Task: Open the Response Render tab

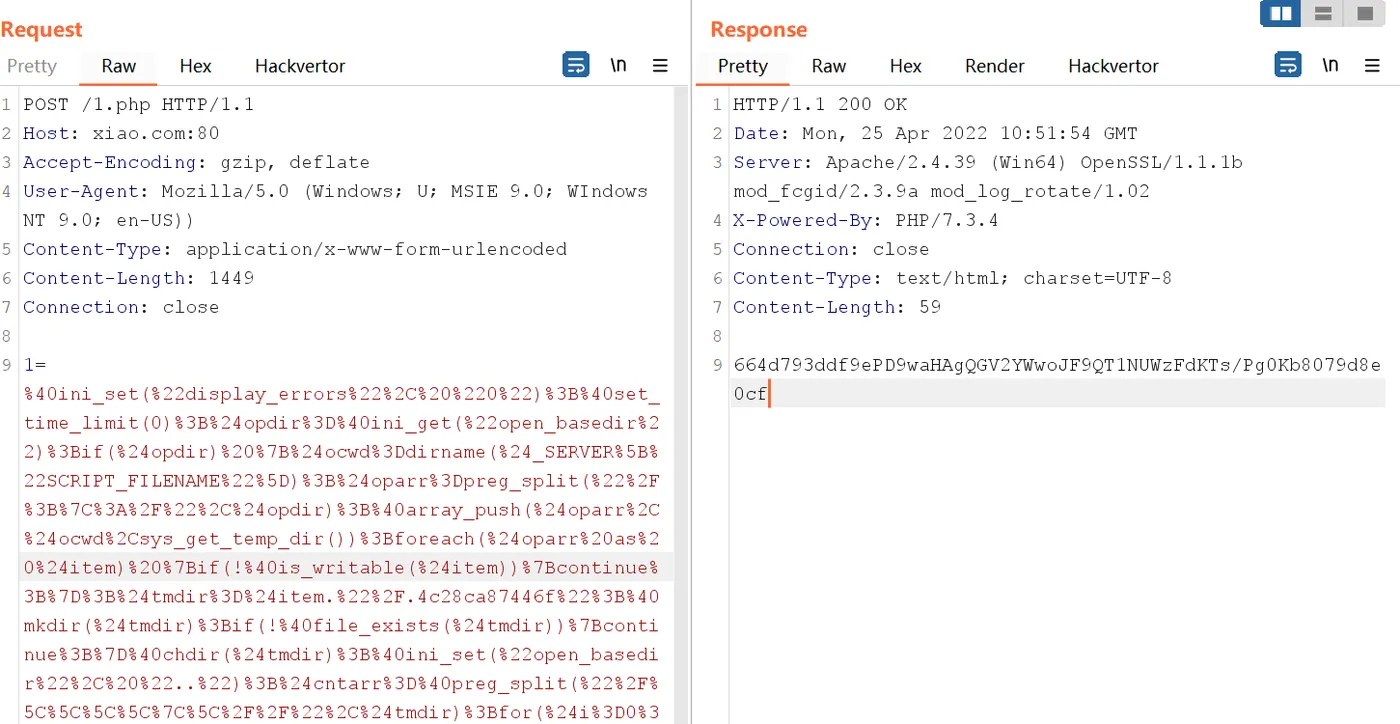Action: click(x=994, y=66)
